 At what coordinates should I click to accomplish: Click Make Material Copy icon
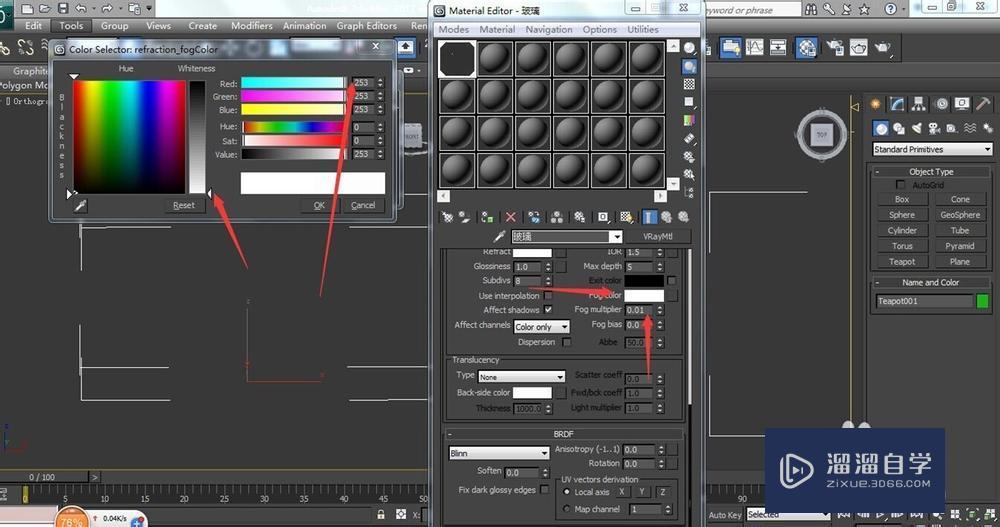click(534, 218)
